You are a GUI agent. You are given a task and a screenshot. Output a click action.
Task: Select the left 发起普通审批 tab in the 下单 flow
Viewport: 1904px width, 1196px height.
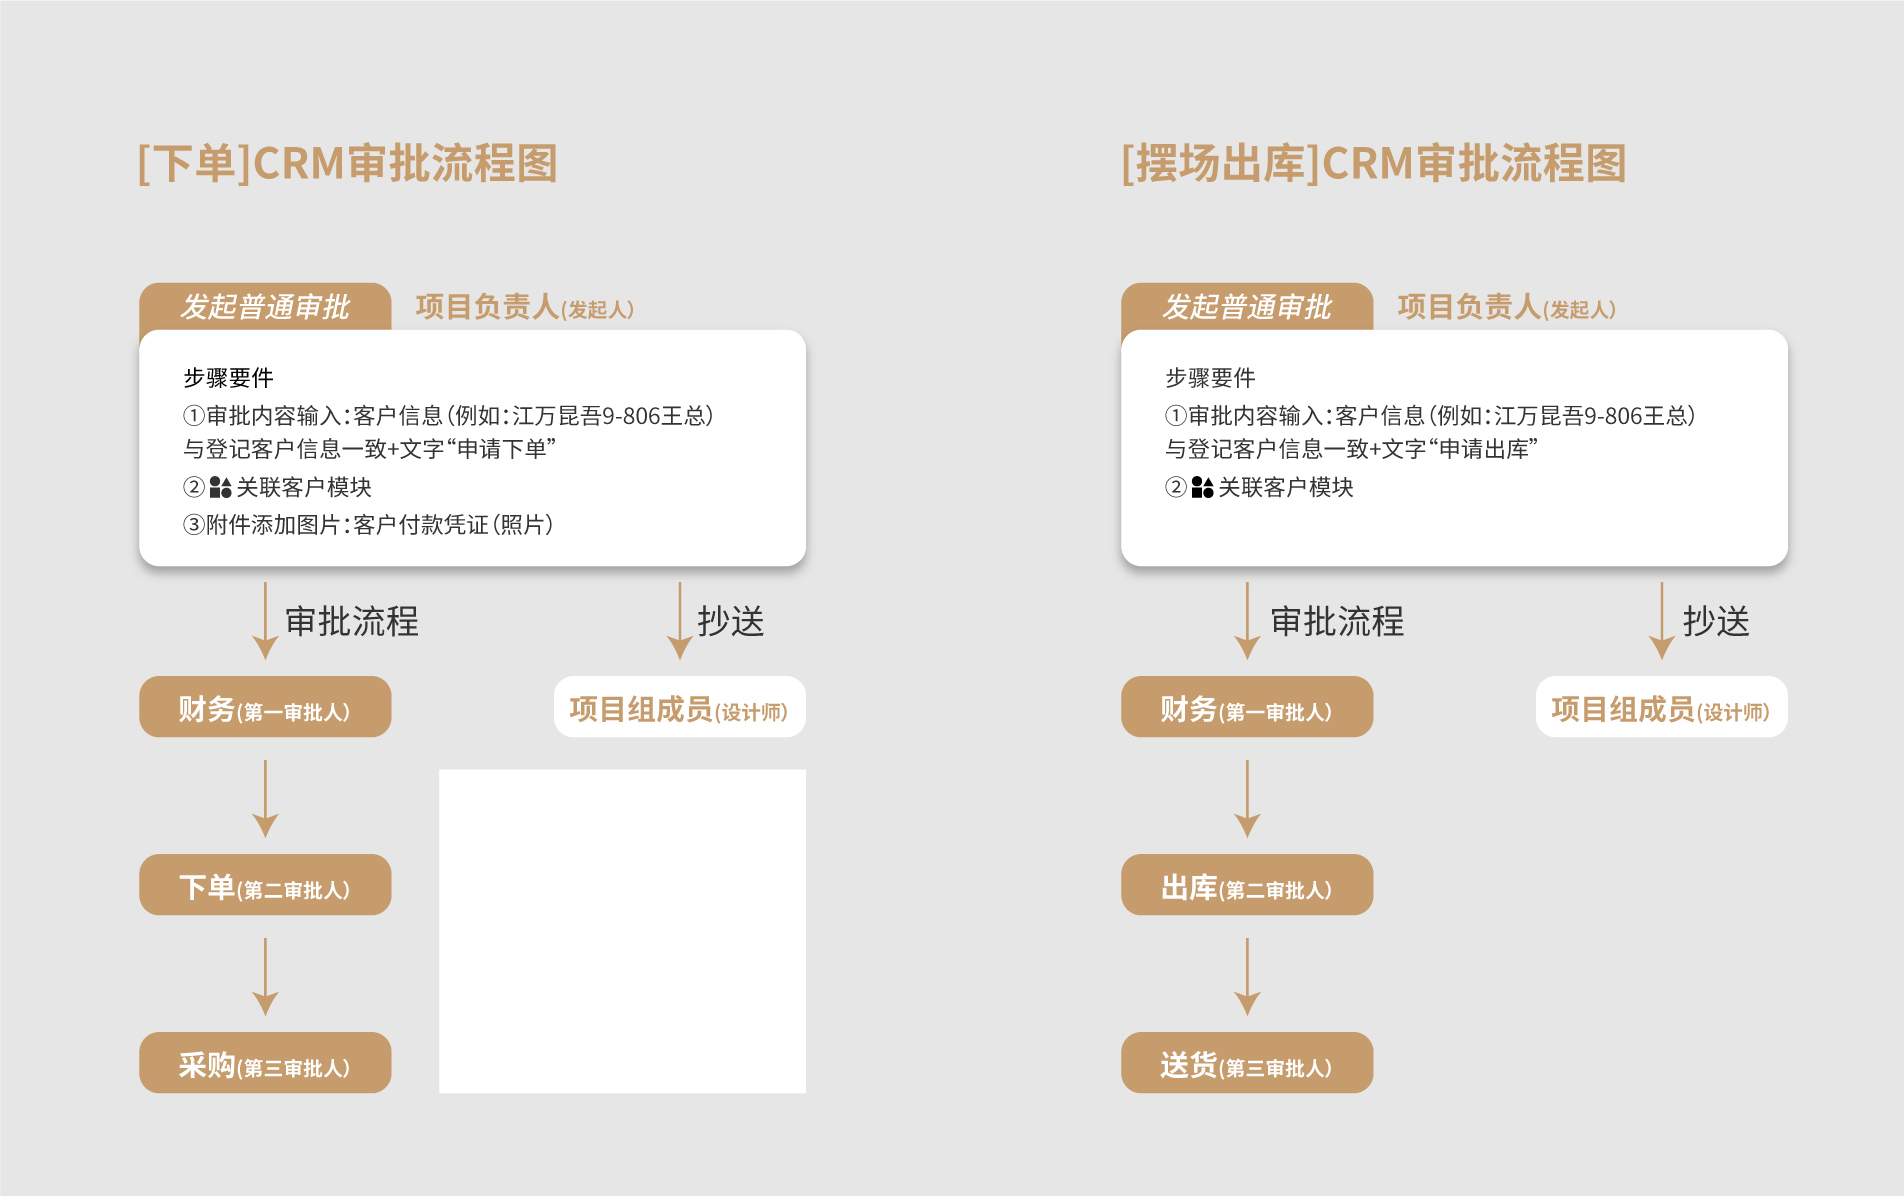click(x=265, y=307)
